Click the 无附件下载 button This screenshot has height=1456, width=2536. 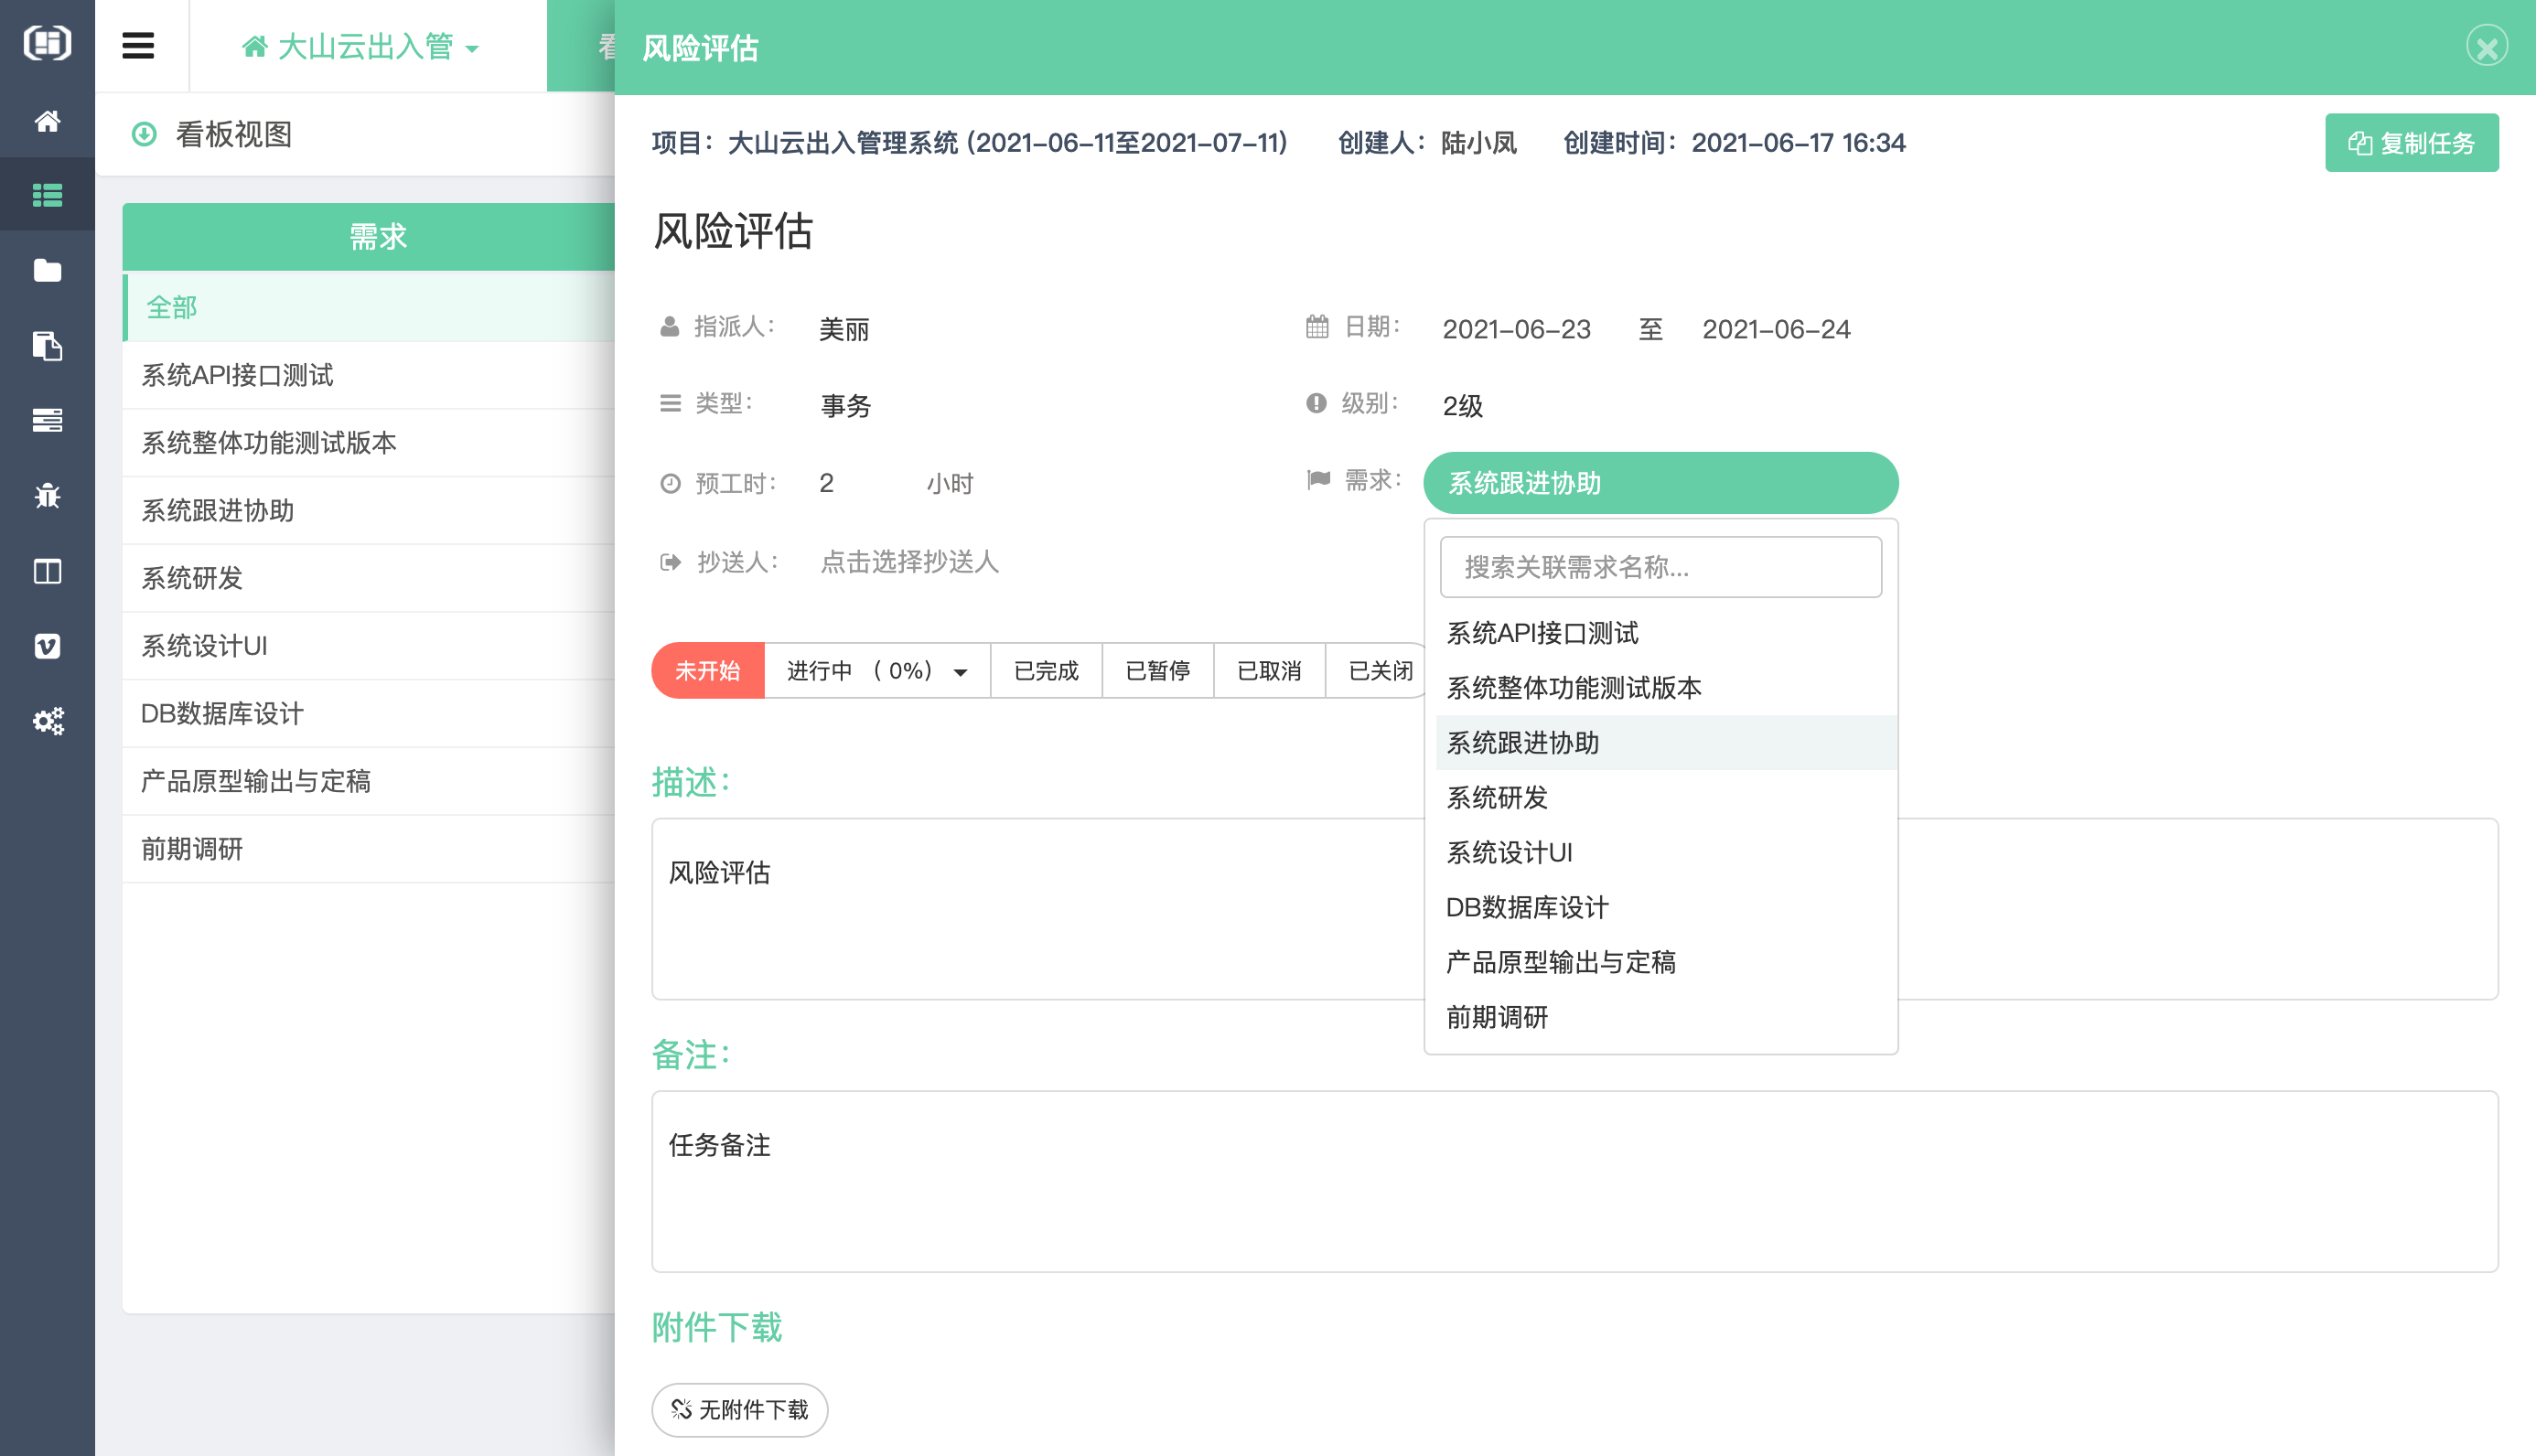tap(739, 1409)
